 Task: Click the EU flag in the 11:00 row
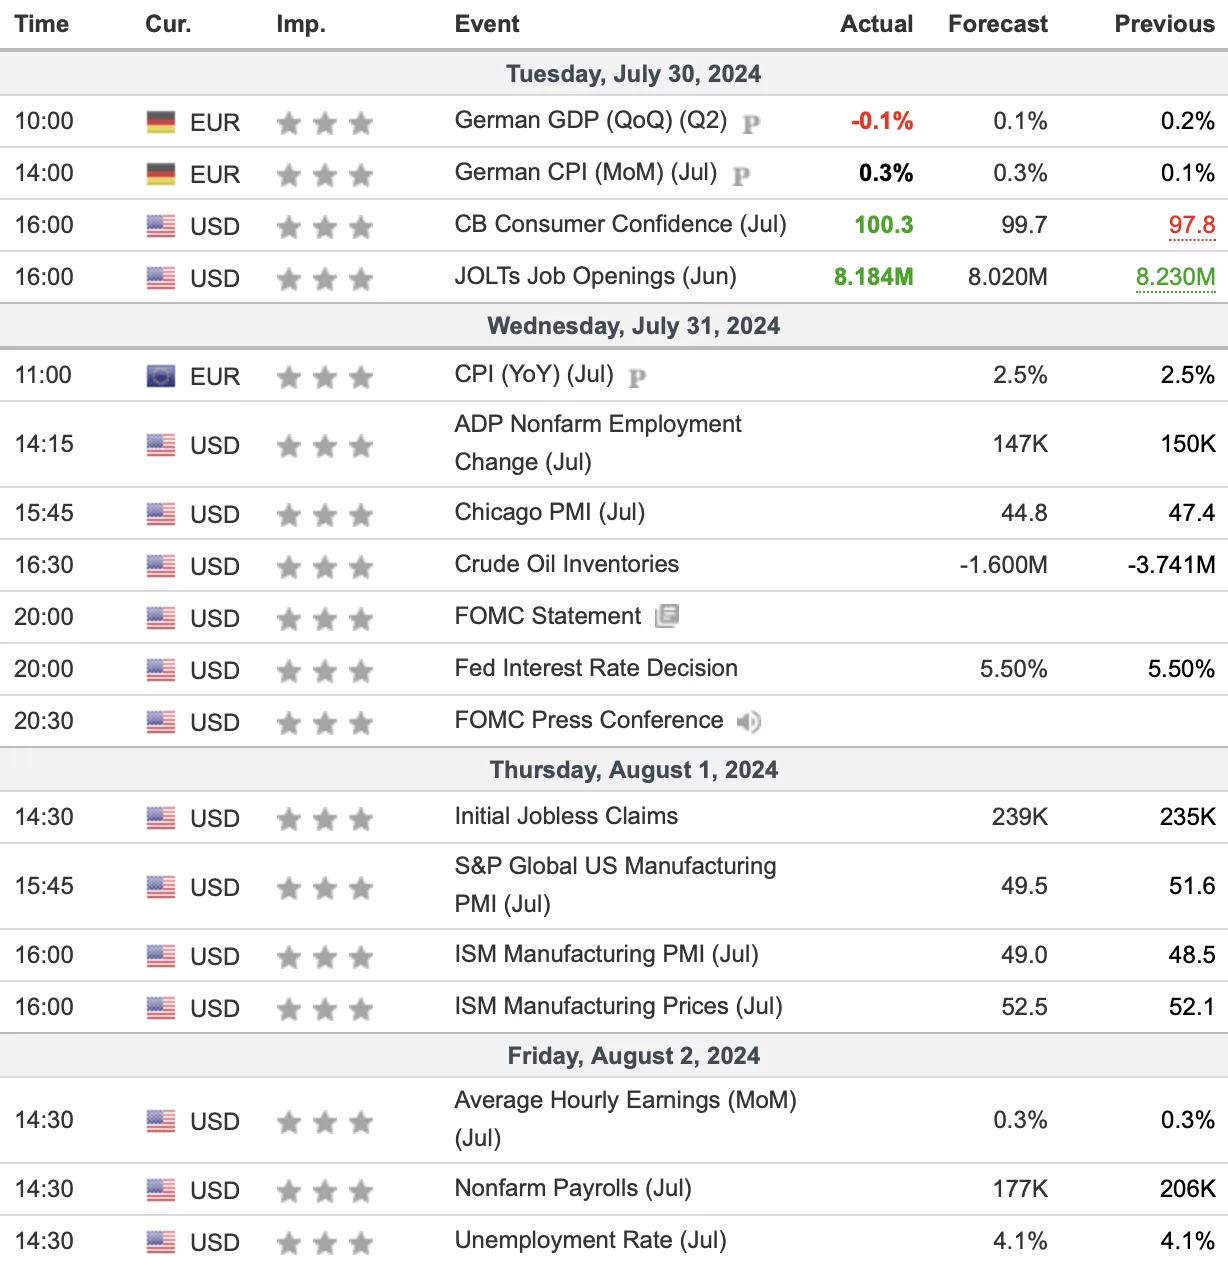pos(161,376)
